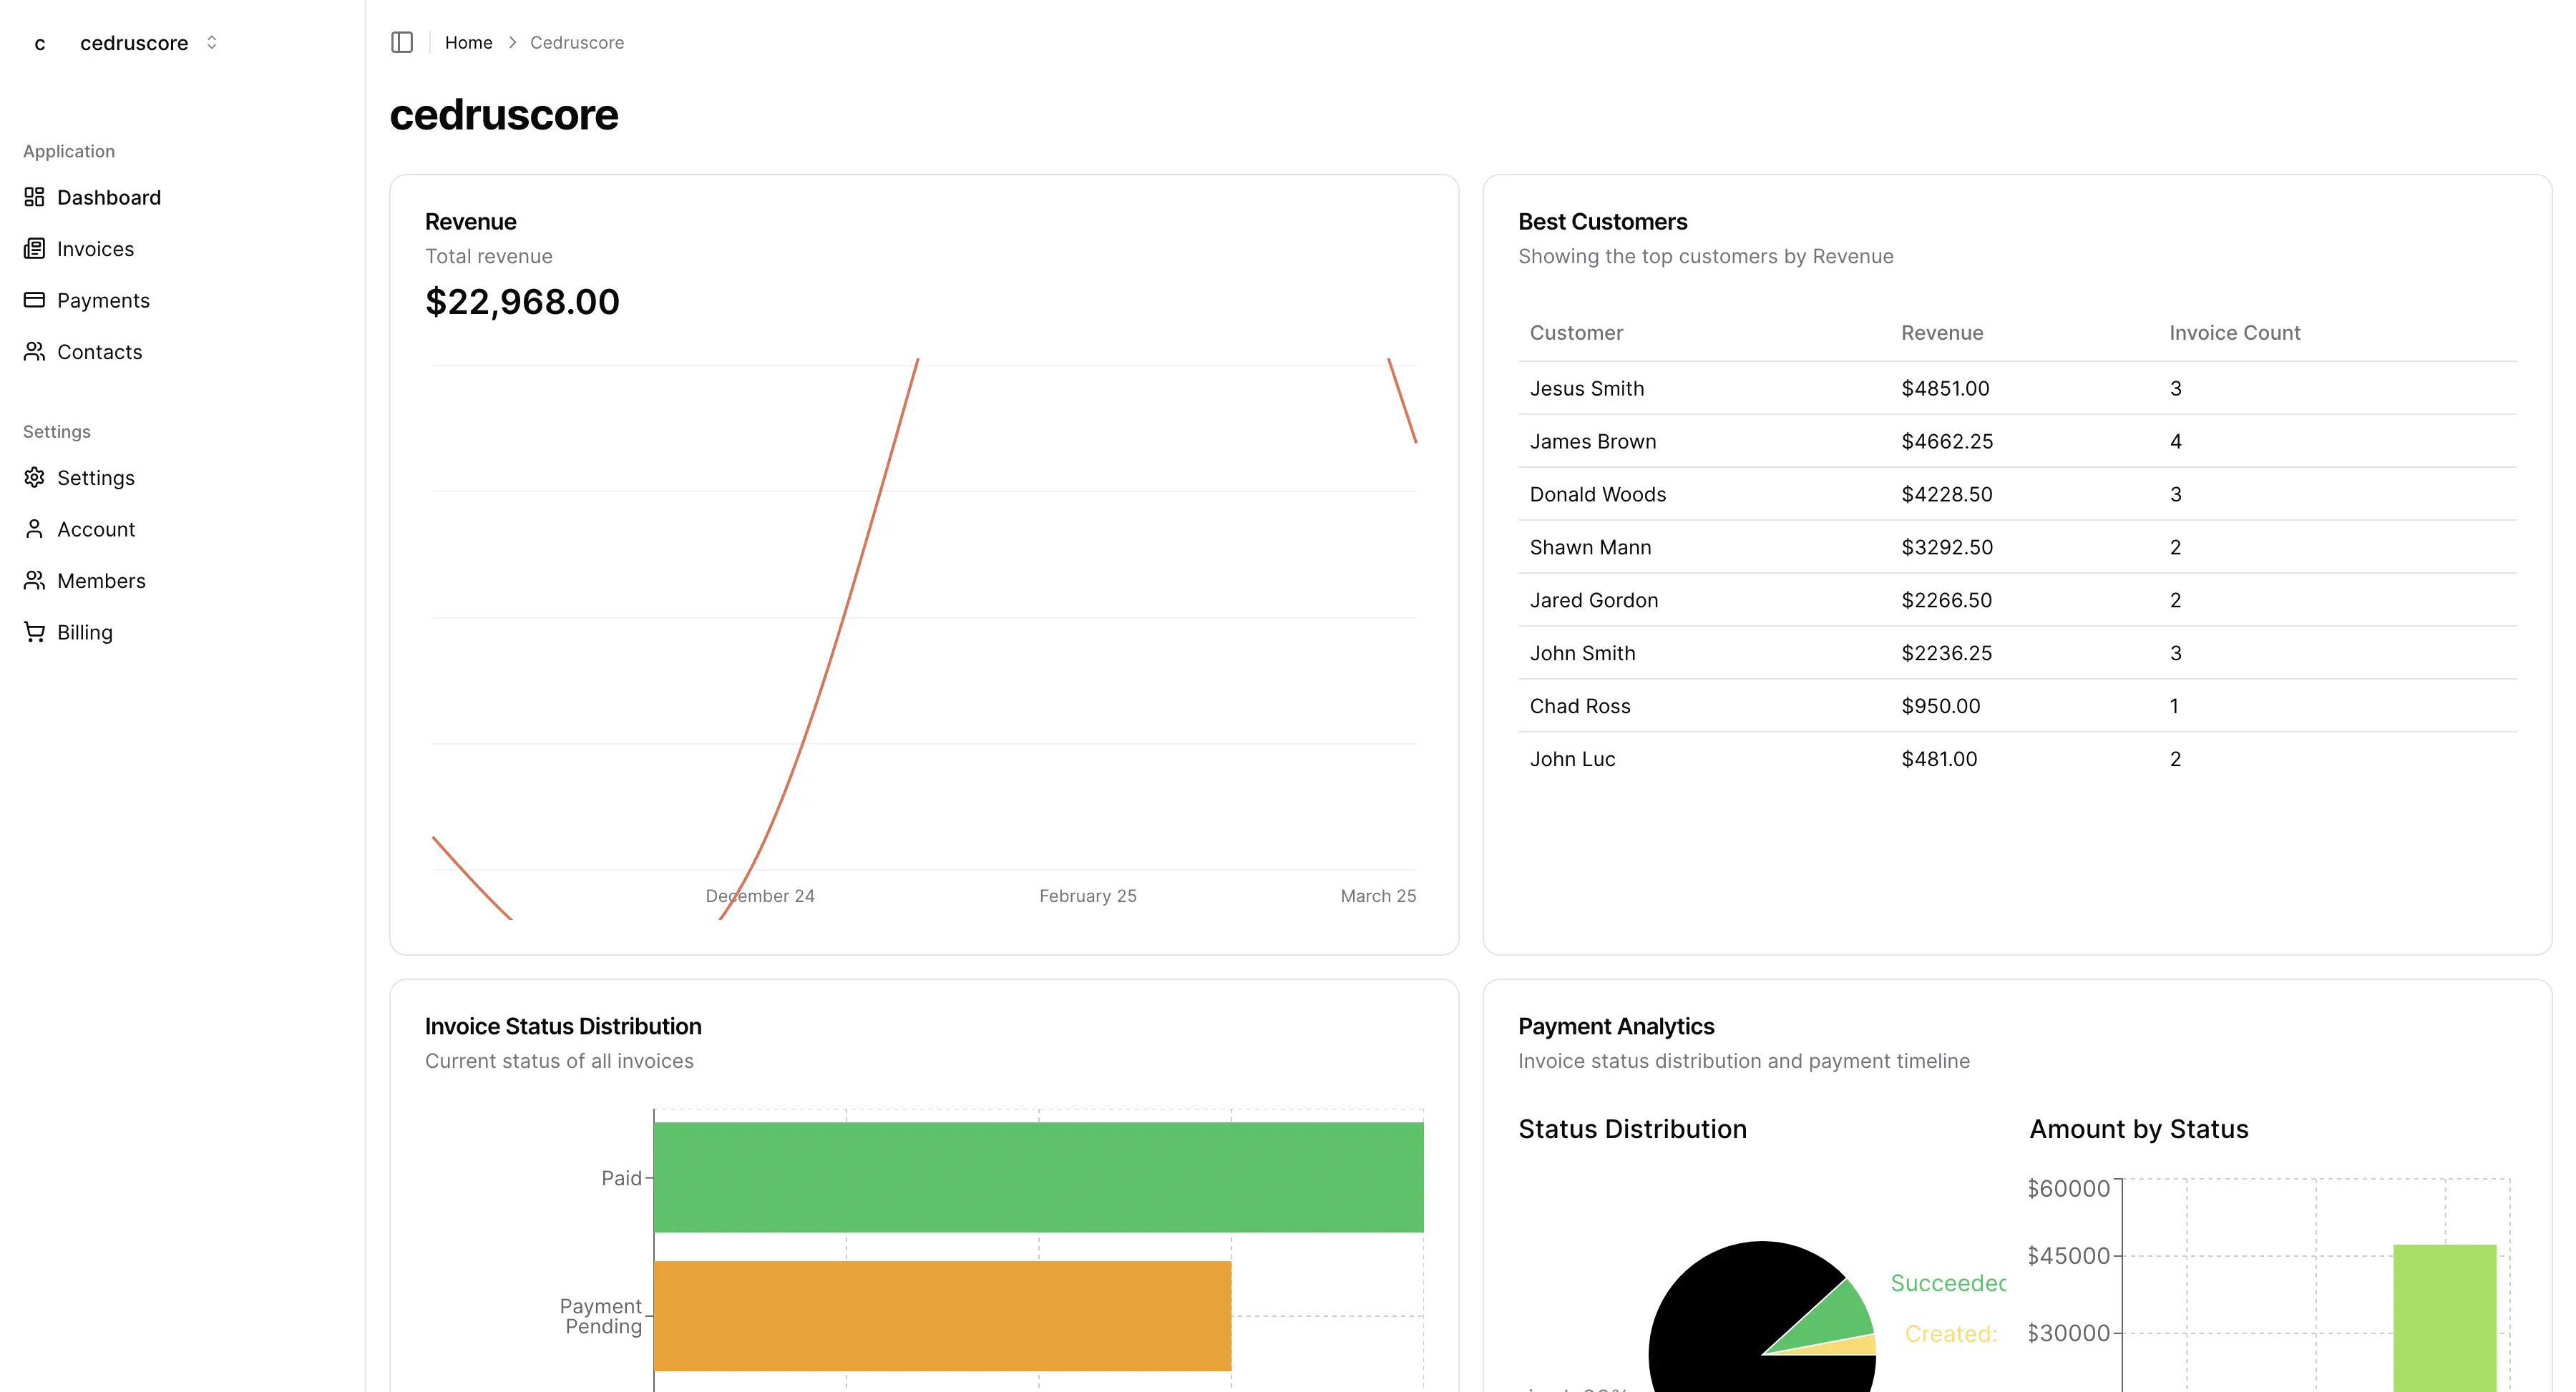This screenshot has width=2576, height=1392.
Task: Click the Best Customers card title
Action: pyautogui.click(x=1602, y=222)
